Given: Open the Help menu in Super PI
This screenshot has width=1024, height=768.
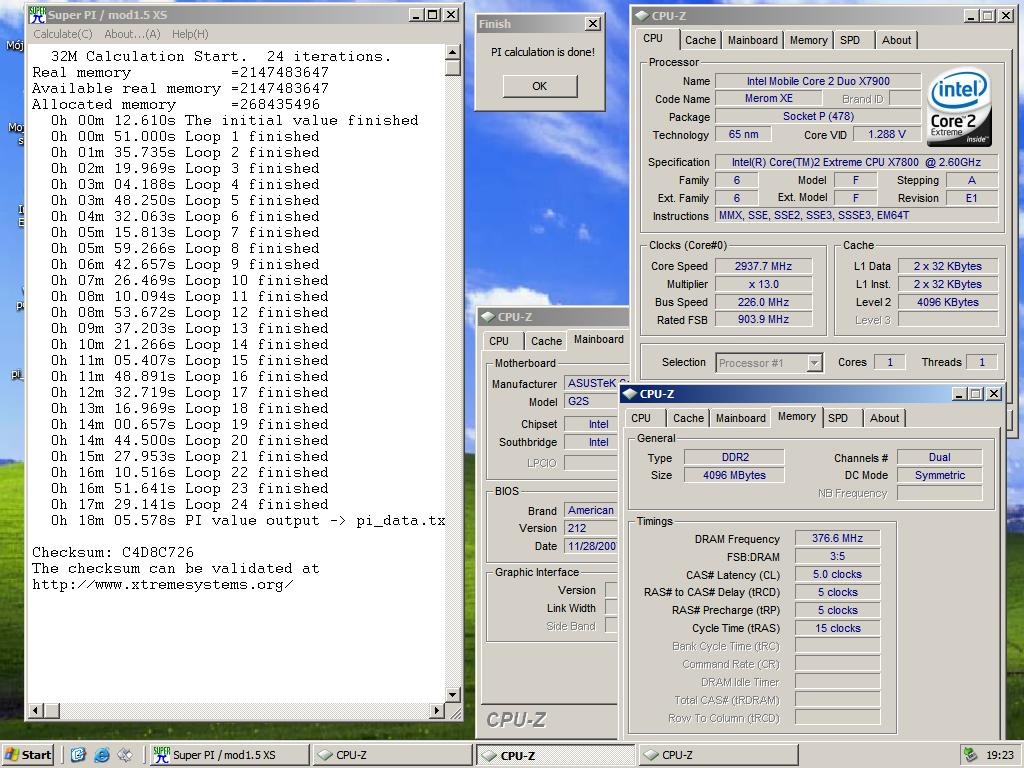Looking at the screenshot, I should click(190, 34).
